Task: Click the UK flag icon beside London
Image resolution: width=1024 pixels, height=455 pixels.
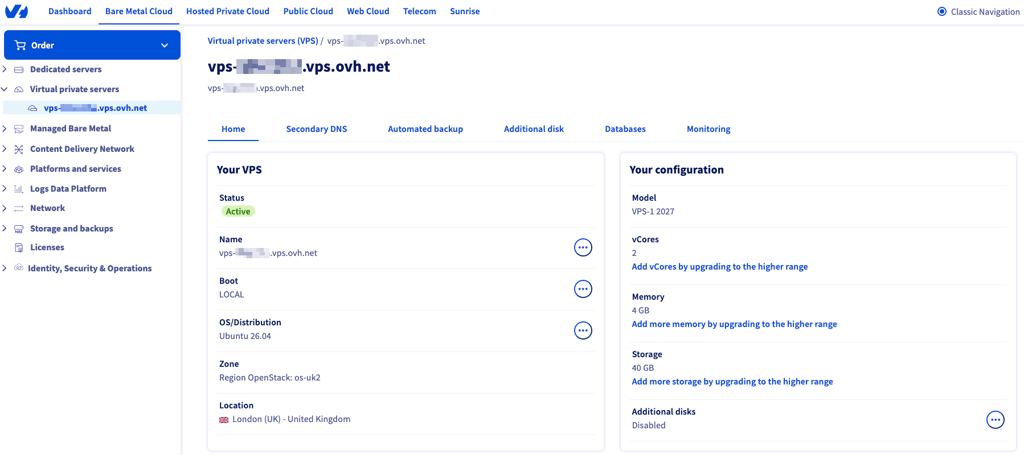Action: [x=224, y=420]
